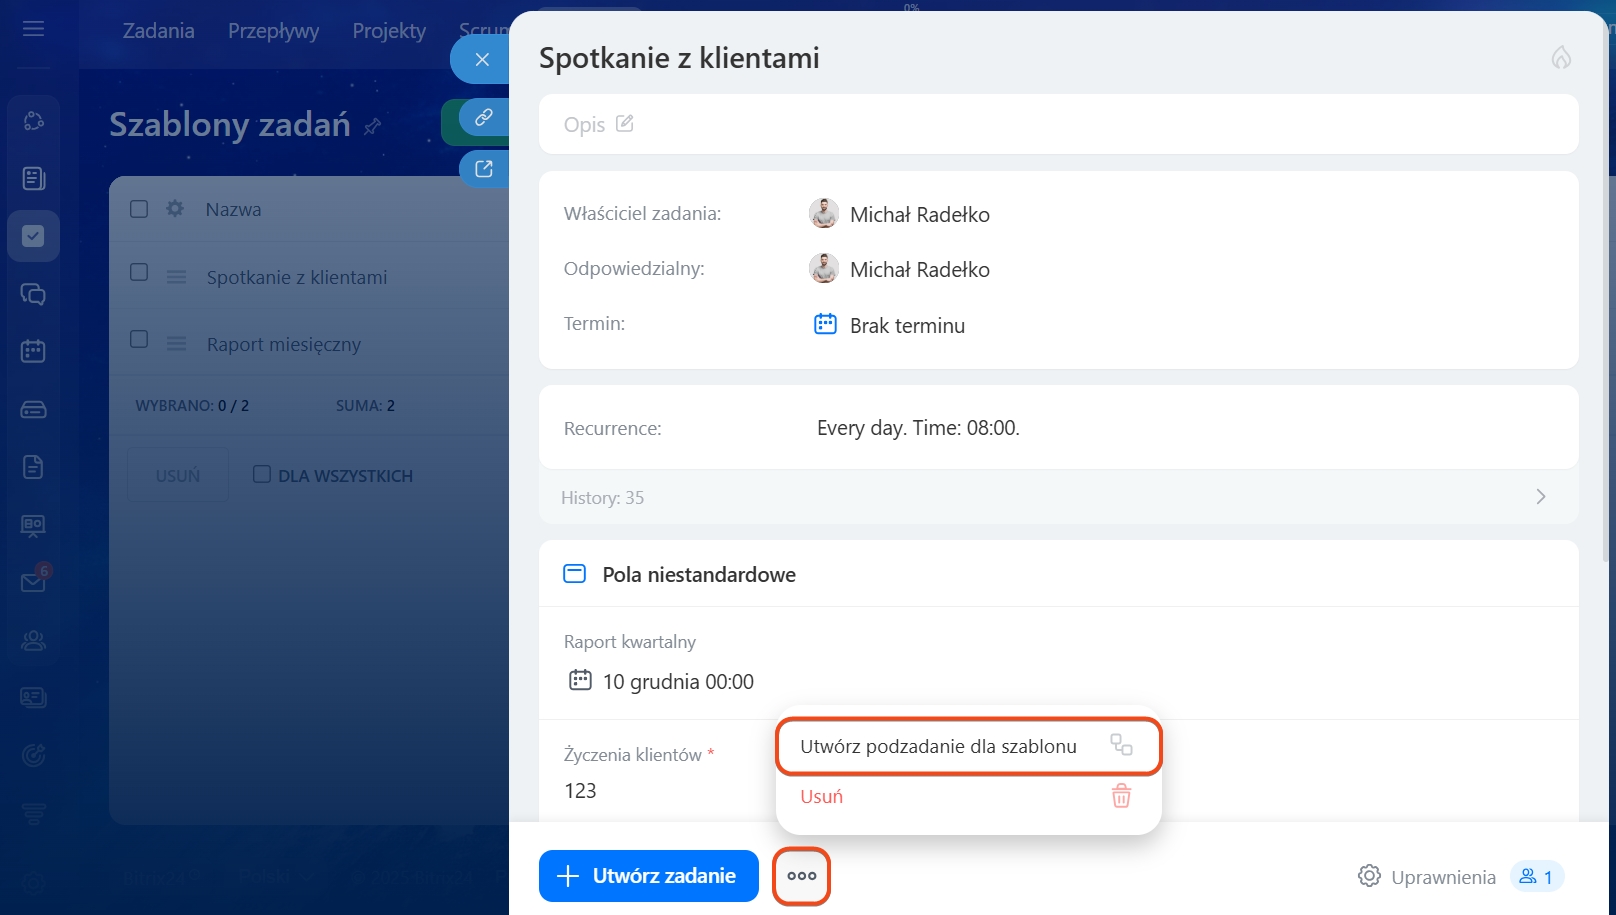1616x915 pixels.
Task: Open the three-dots more actions menu
Action: pos(801,876)
